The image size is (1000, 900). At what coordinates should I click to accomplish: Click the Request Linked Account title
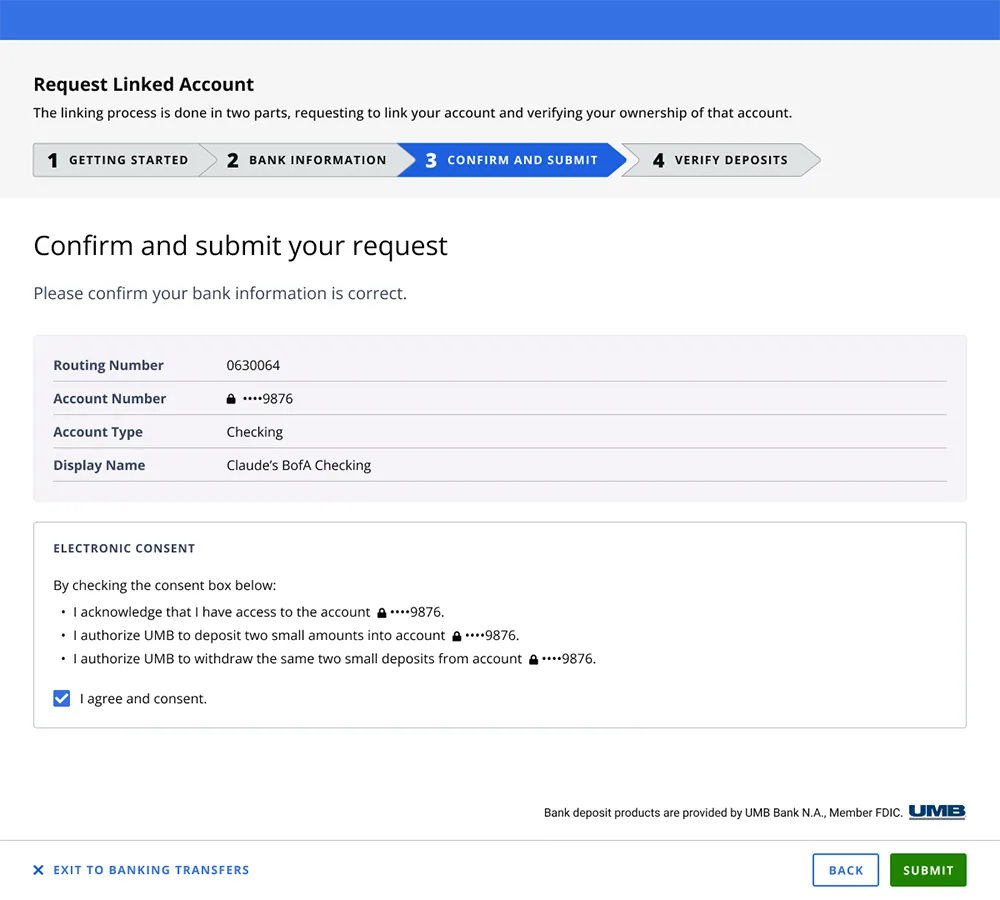click(x=143, y=84)
